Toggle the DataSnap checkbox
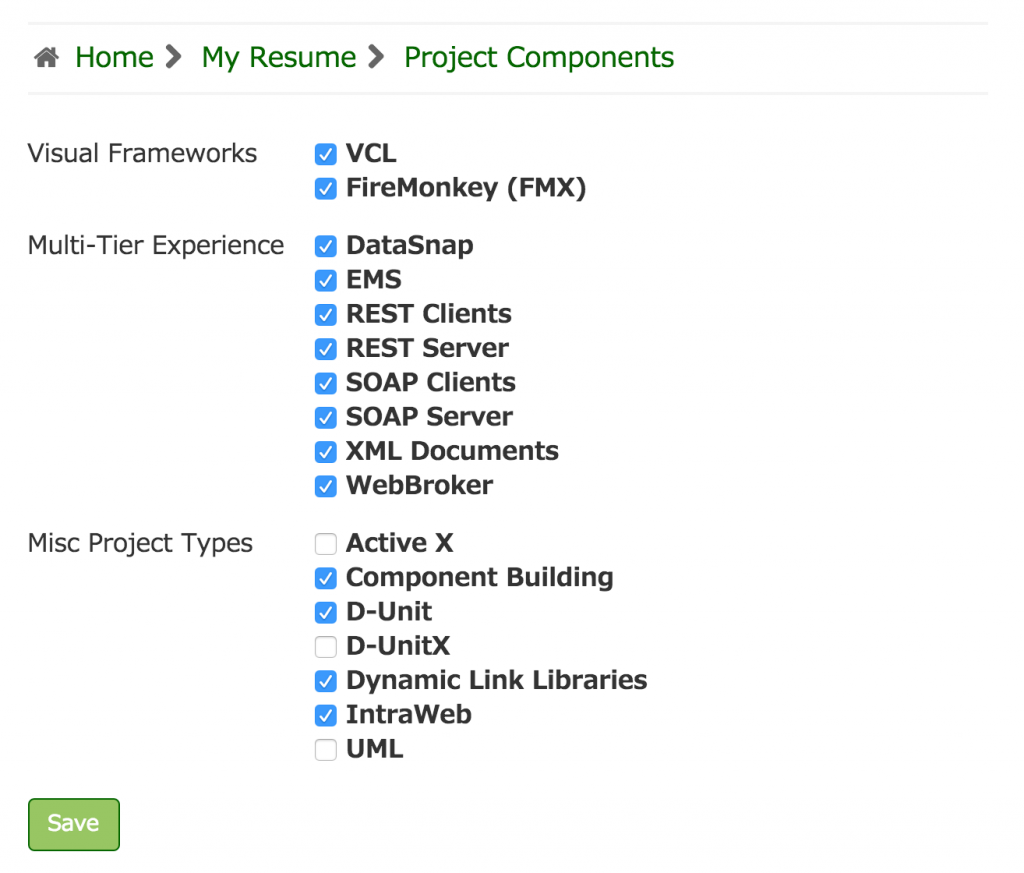 pos(325,246)
